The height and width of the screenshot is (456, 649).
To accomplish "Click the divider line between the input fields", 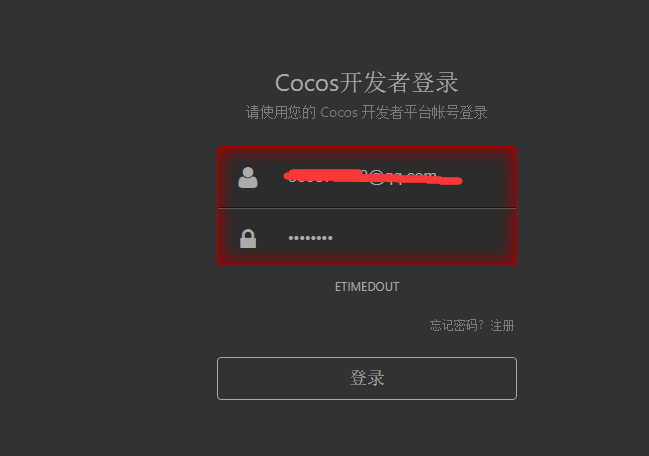I will coord(367,208).
